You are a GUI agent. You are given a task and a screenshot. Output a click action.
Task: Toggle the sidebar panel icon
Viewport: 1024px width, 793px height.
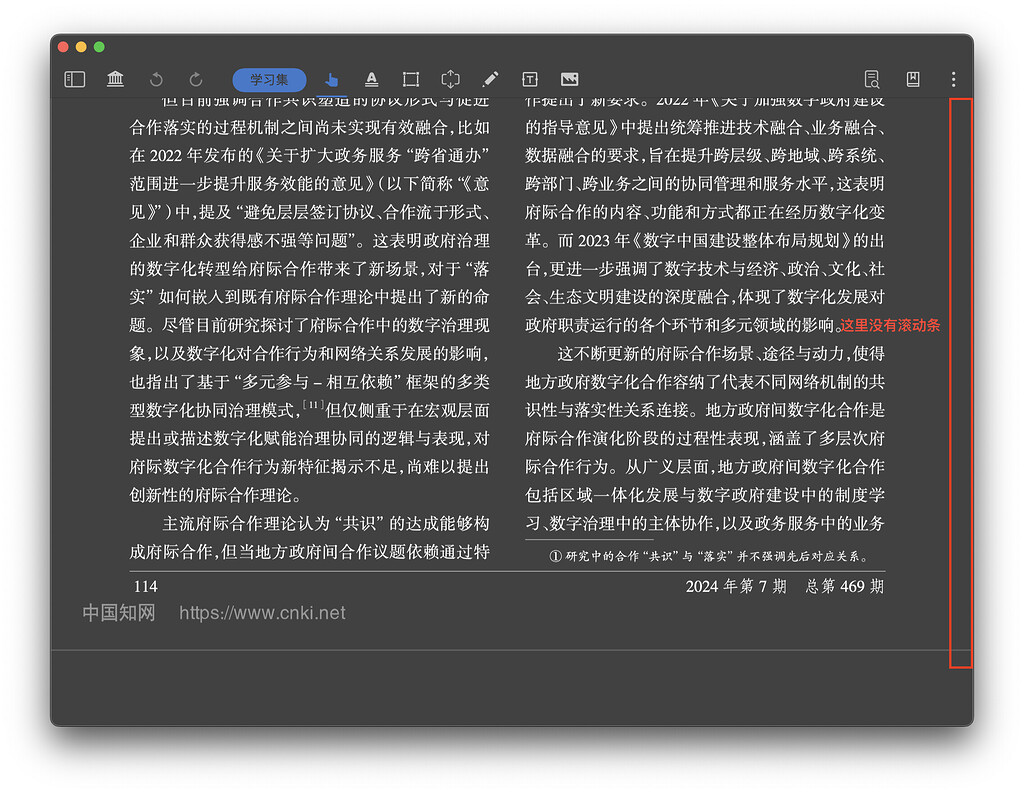74,79
